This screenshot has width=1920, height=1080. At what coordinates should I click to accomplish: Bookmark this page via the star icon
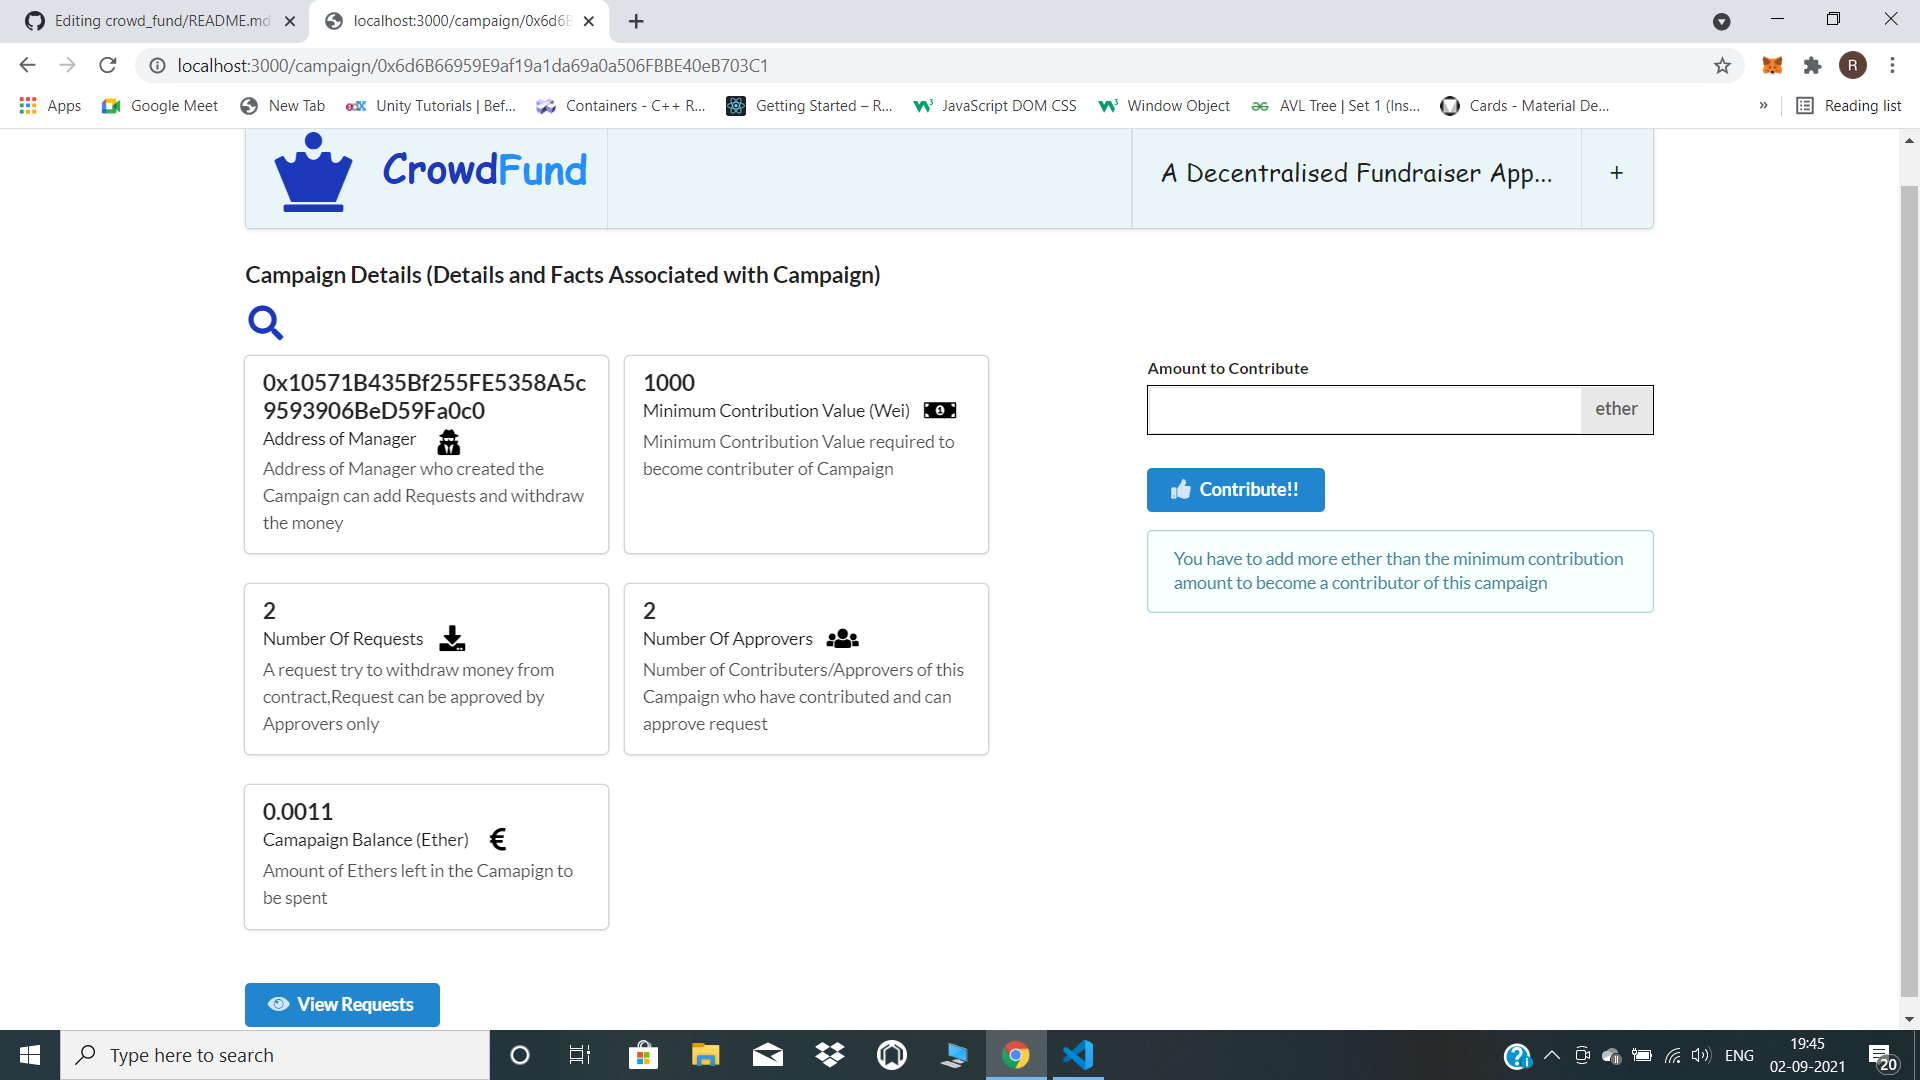point(1722,65)
